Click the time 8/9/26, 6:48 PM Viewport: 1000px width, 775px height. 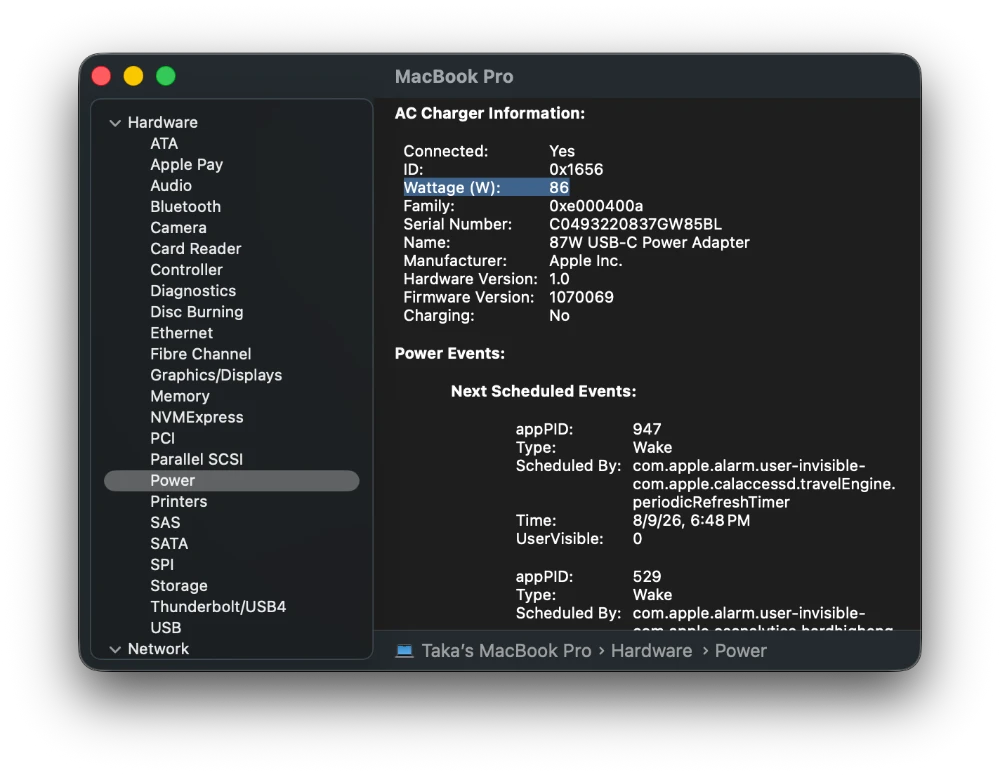coord(691,520)
